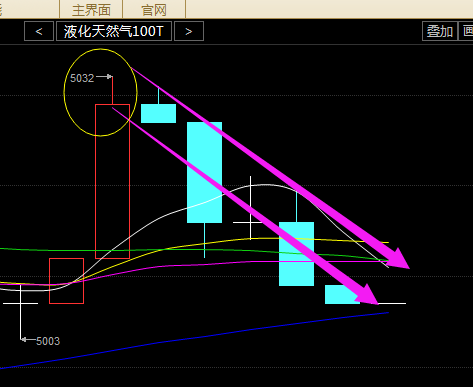
Task: Select the 5003 low price label
Action: click(x=48, y=341)
